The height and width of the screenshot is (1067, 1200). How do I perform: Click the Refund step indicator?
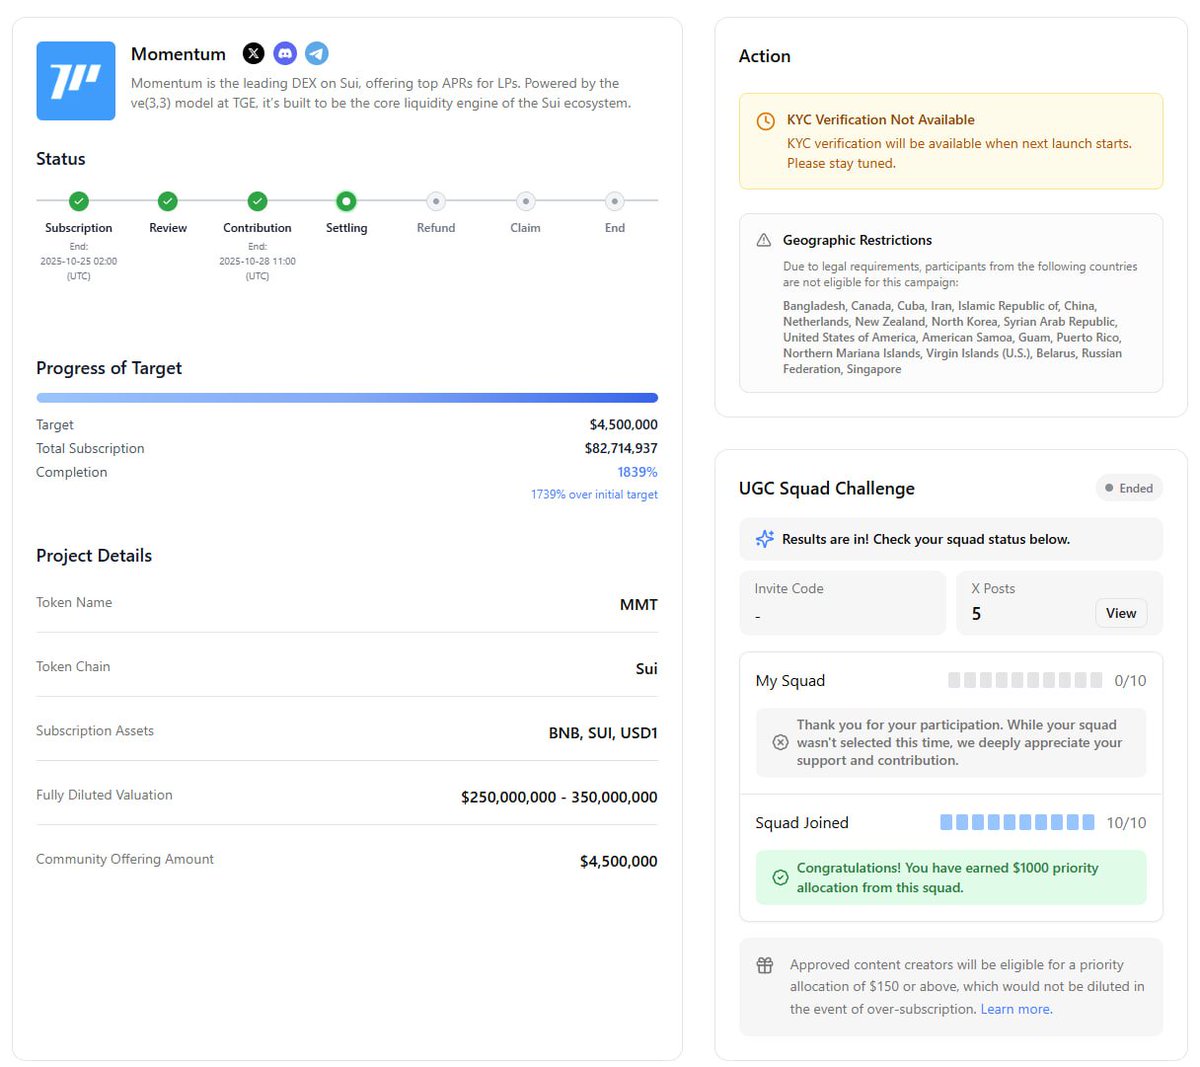tap(436, 201)
